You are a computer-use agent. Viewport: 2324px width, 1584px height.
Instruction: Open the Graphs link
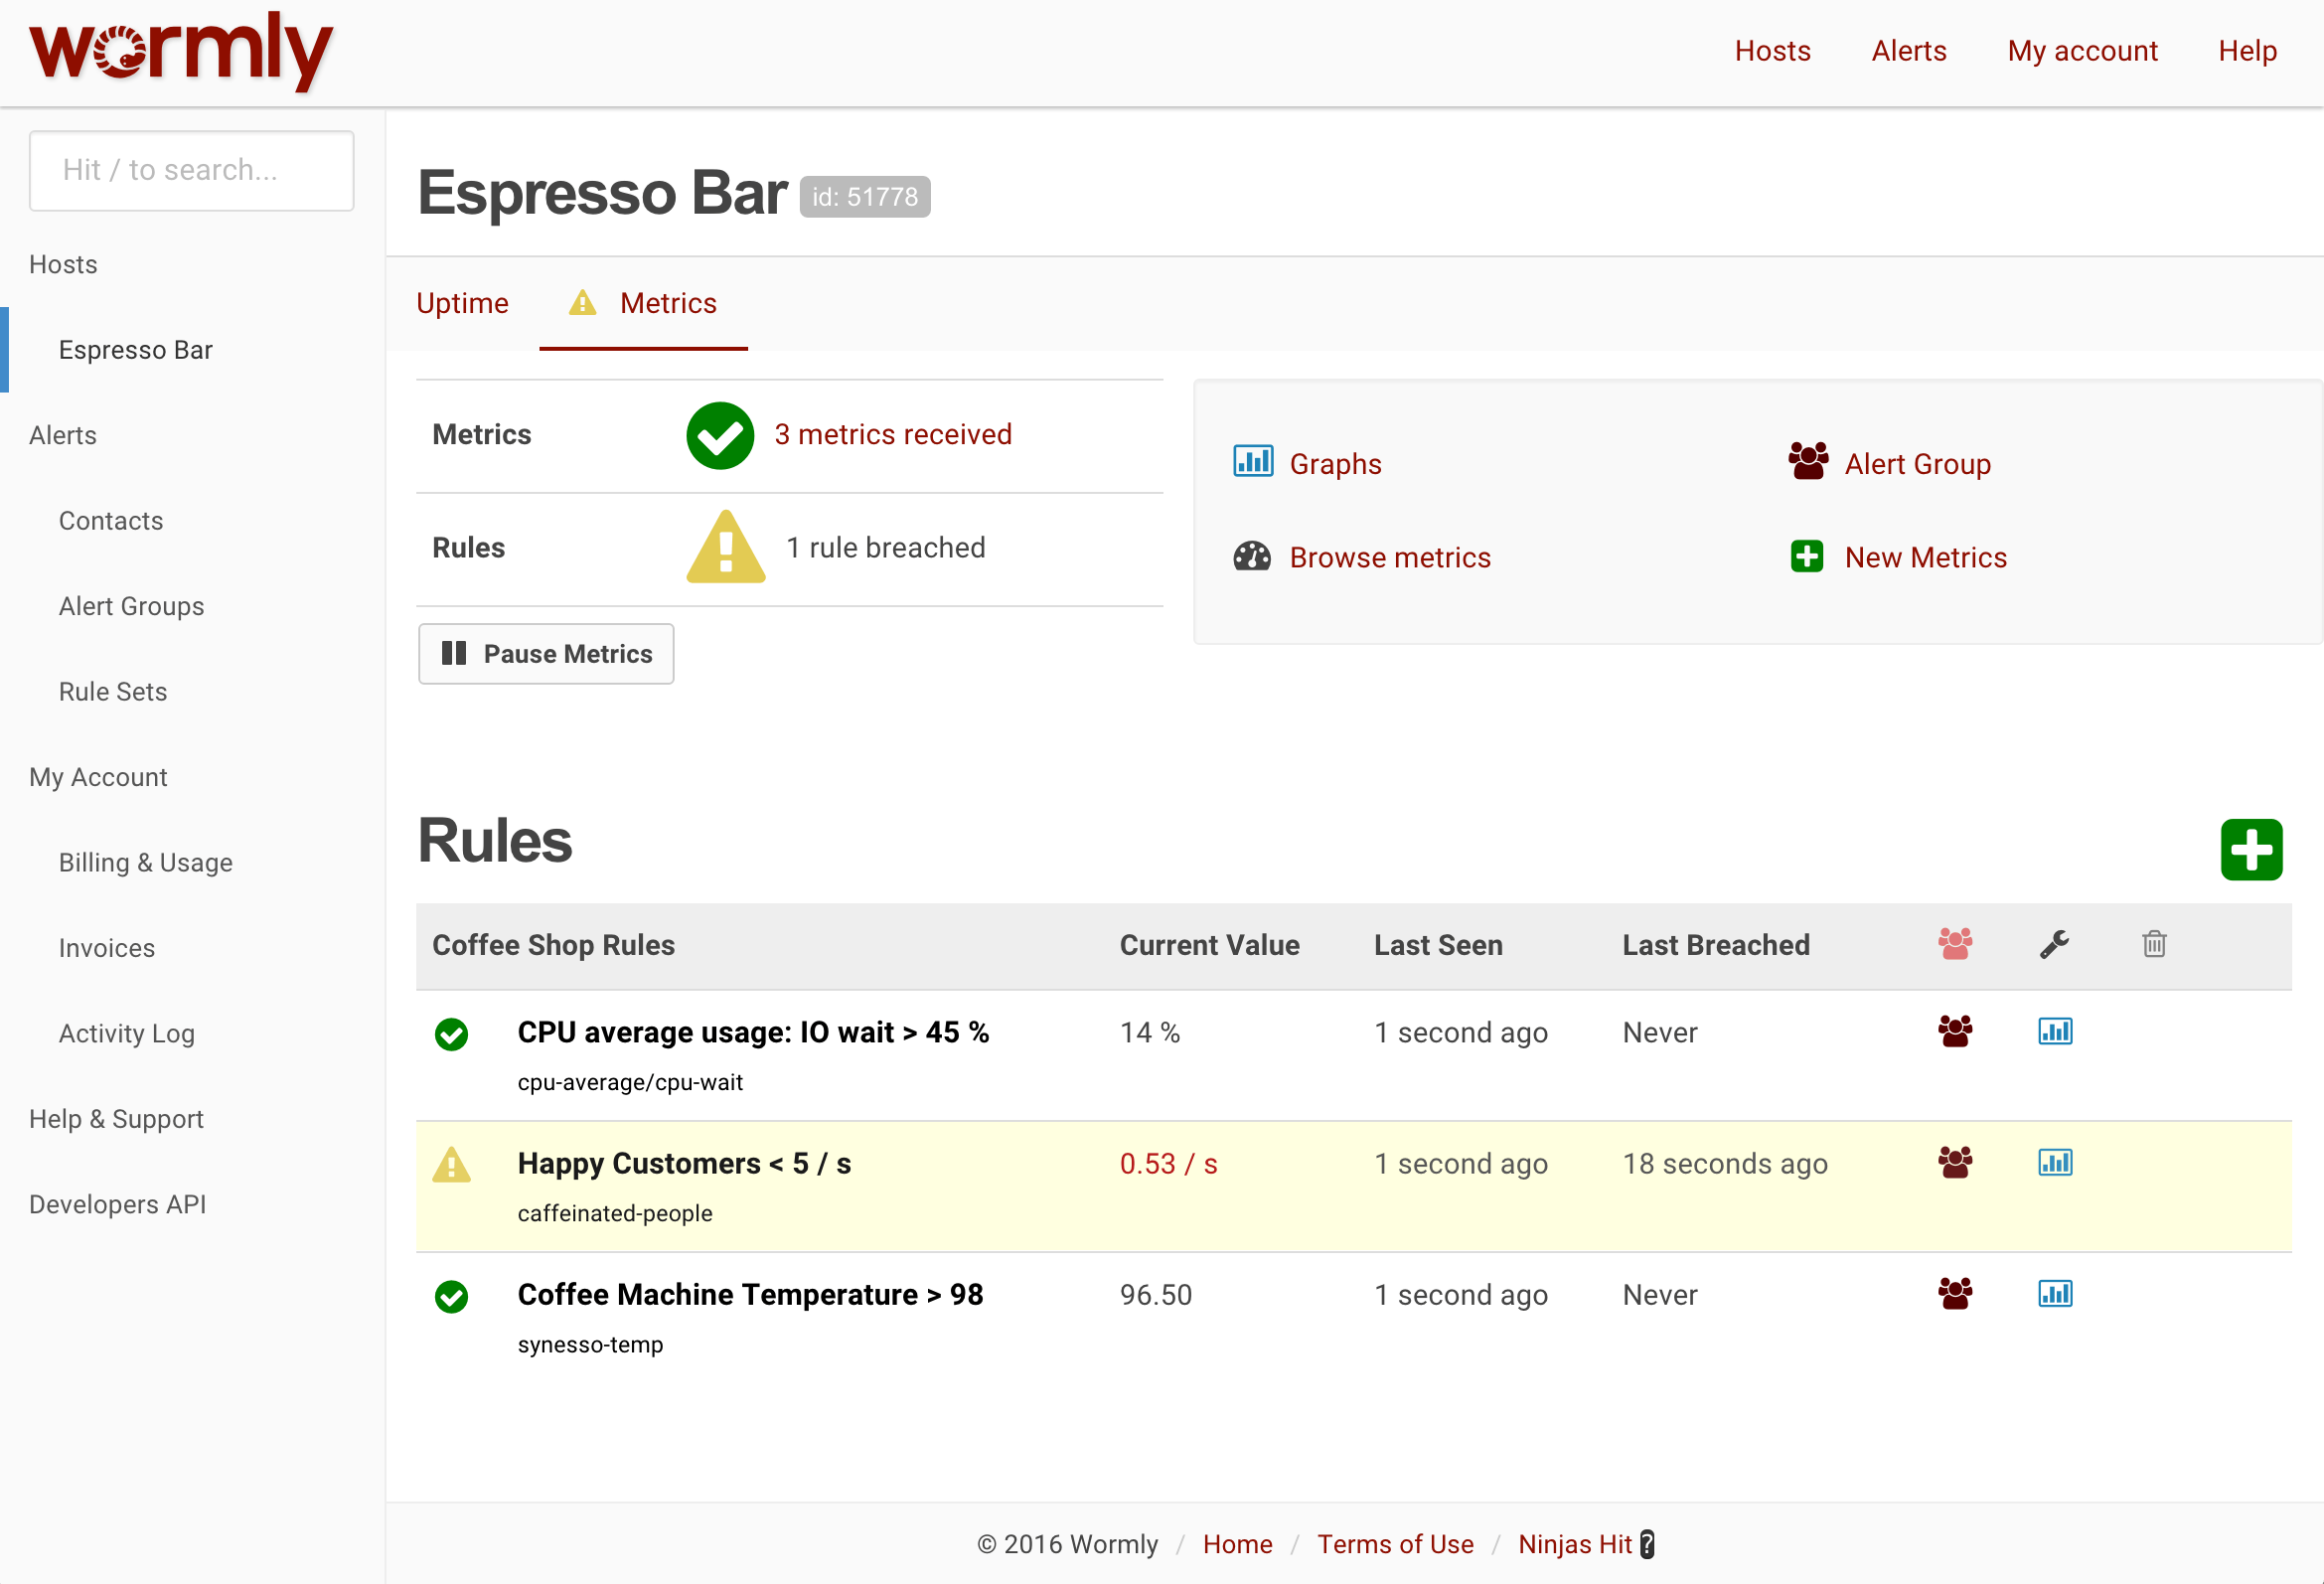pos(1334,464)
